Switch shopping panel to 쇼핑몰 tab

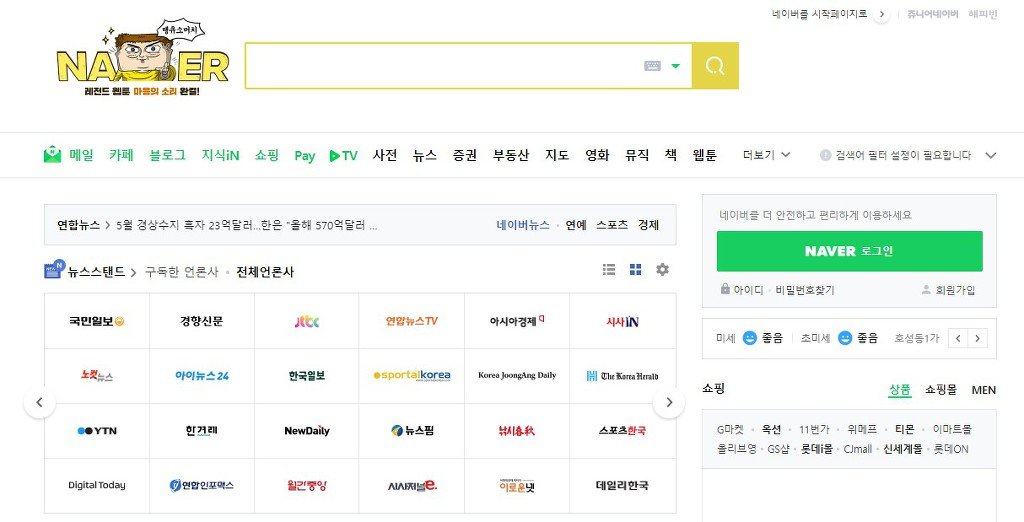click(940, 390)
